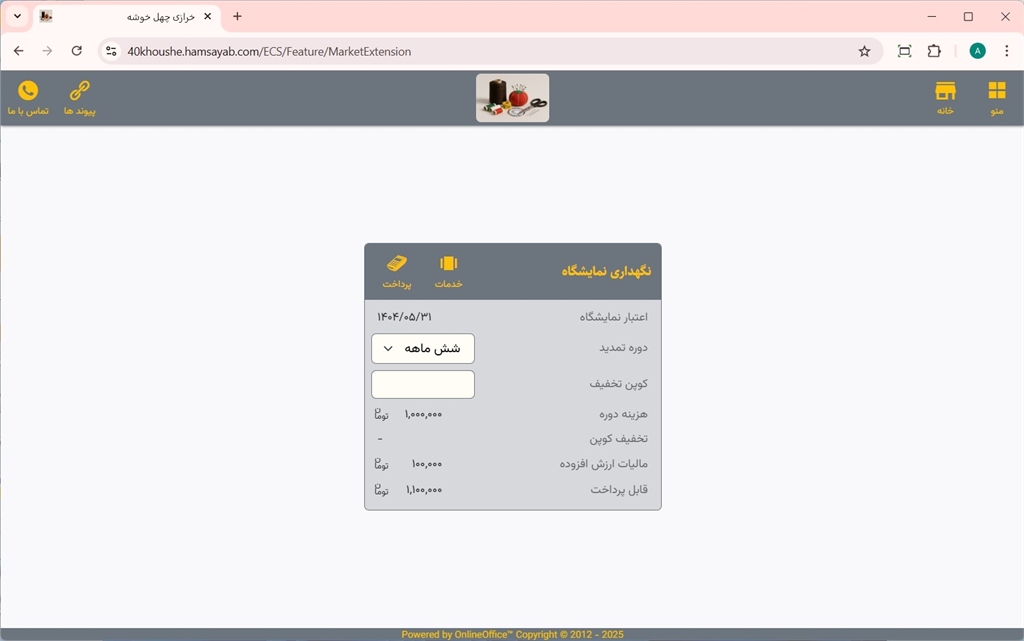Open a new browser tab

click(x=237, y=17)
